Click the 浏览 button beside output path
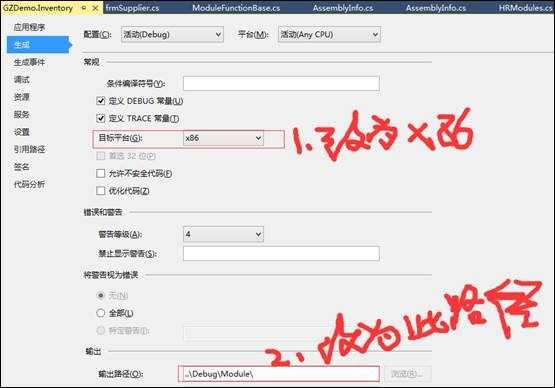The height and width of the screenshot is (388, 555). point(408,374)
